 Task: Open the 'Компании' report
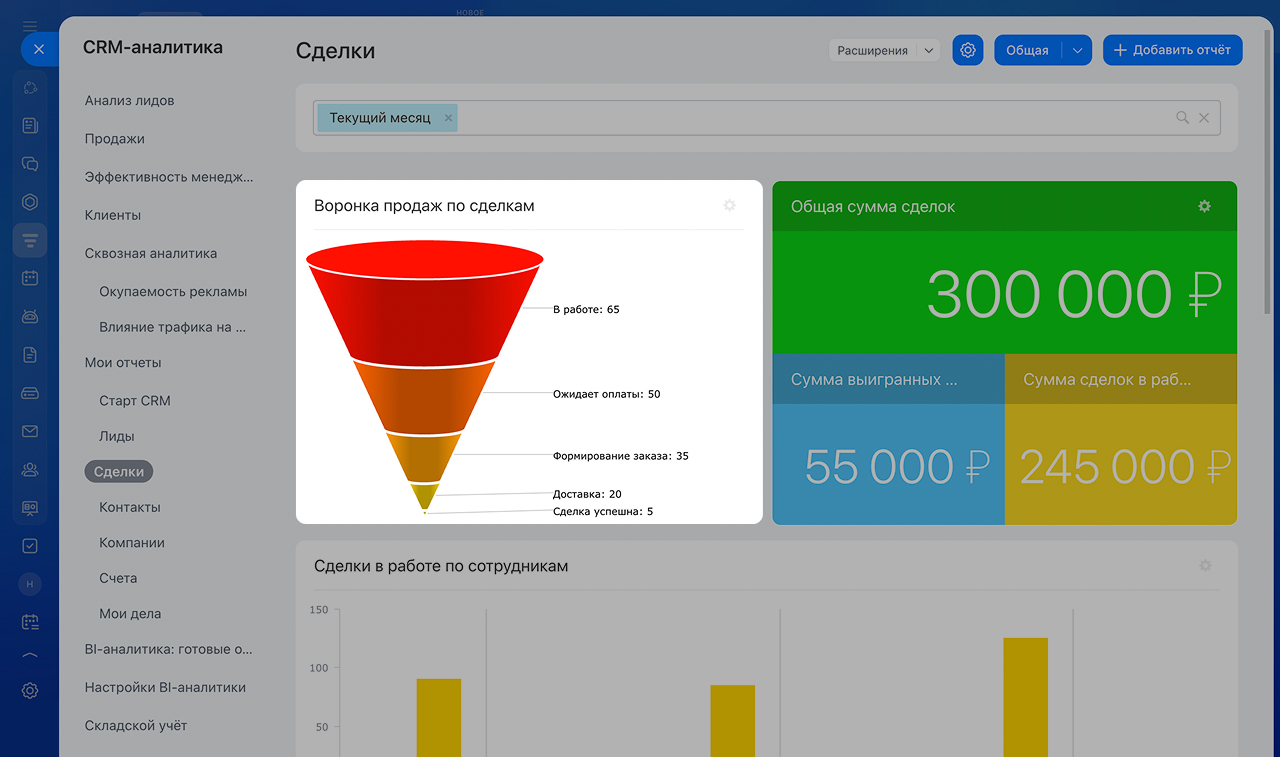point(132,543)
